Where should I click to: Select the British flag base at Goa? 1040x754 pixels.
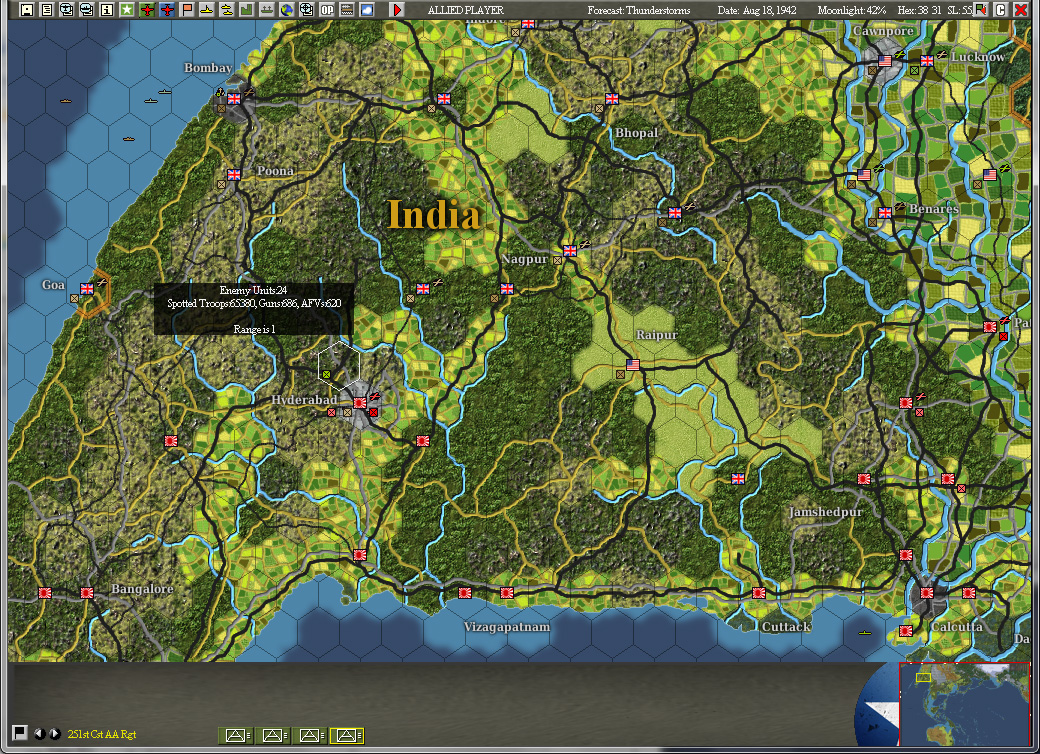(87, 288)
